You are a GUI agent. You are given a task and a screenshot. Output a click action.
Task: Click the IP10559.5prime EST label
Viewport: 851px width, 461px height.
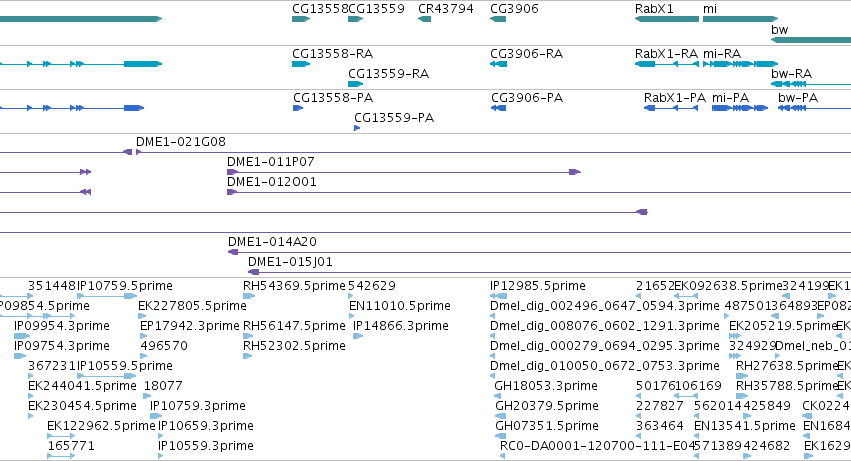[x=125, y=366]
